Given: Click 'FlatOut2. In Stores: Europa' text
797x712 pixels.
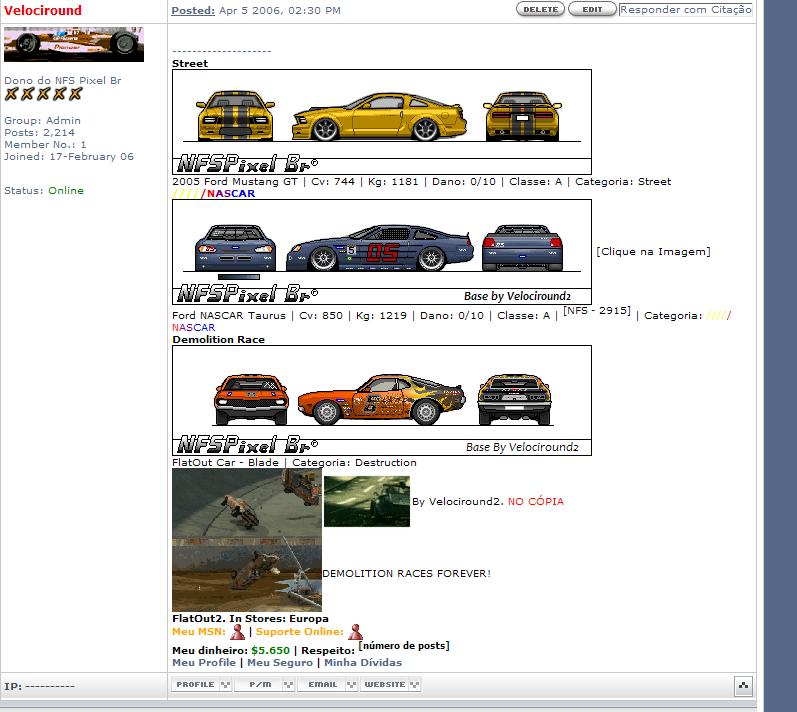Looking at the screenshot, I should 250,618.
